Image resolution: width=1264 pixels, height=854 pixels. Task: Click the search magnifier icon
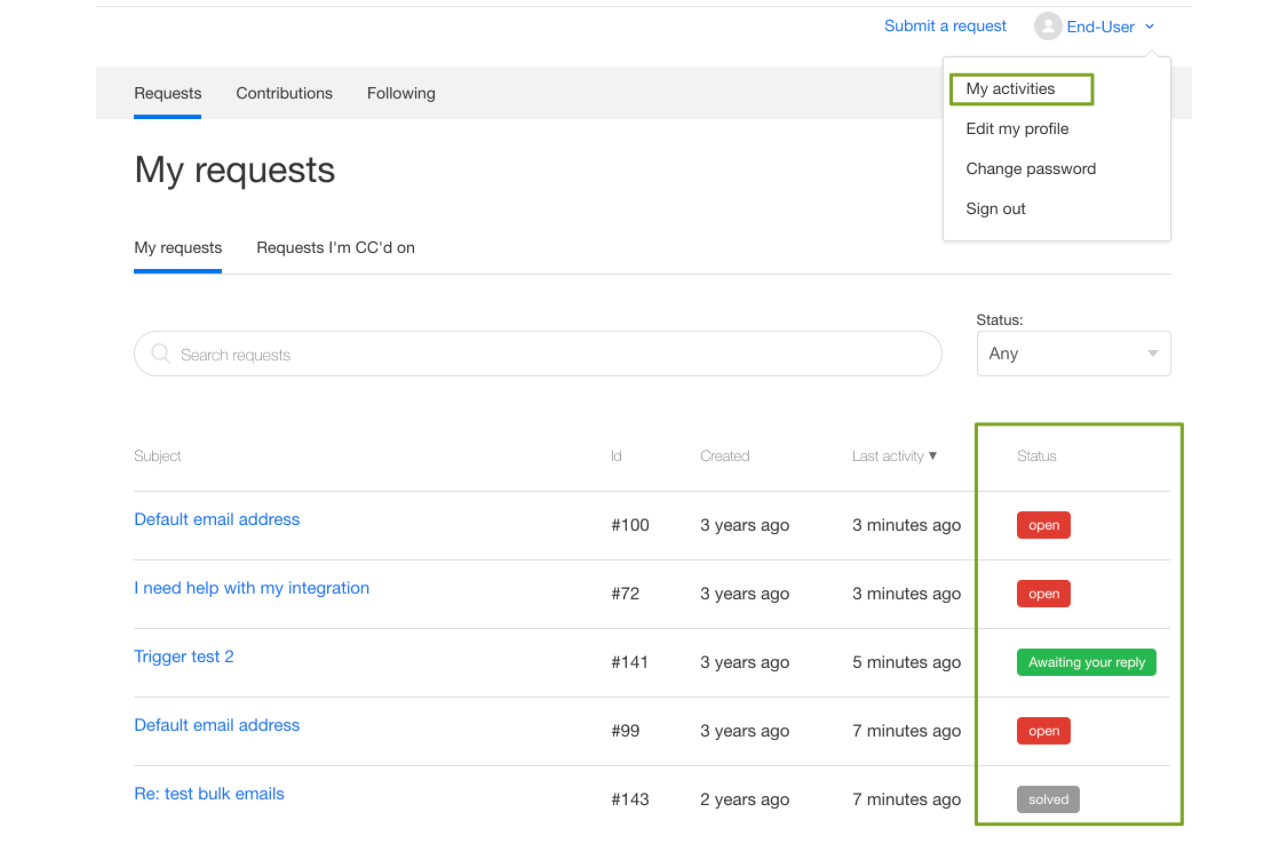160,354
